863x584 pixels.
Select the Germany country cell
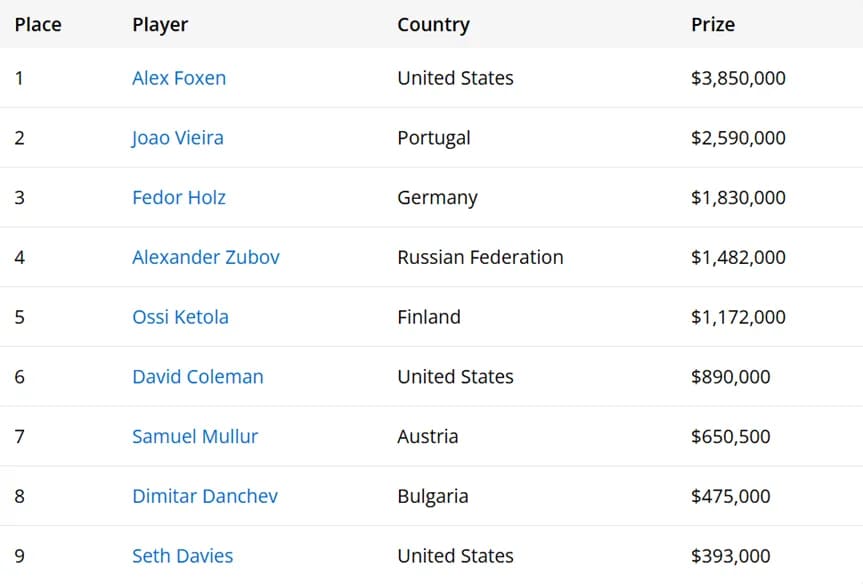coord(438,198)
